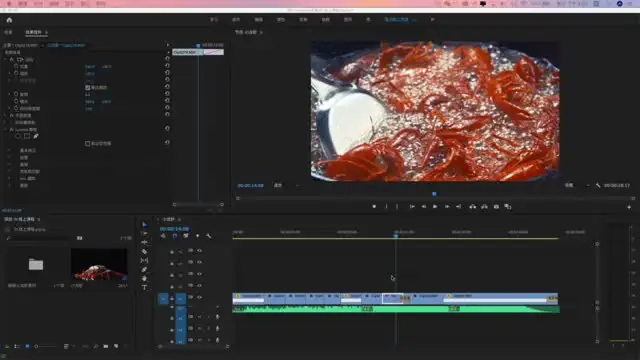Switch to the Color workspace tab
640x360 pixels.
(281, 19)
